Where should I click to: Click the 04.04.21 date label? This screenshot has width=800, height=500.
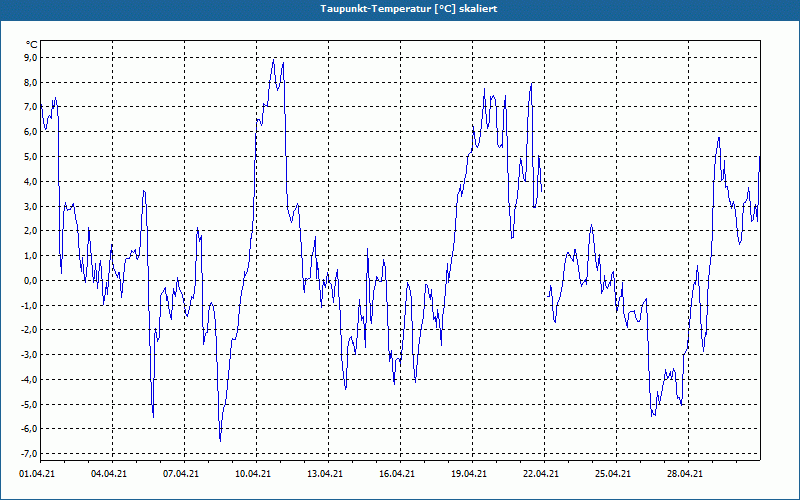[109, 473]
